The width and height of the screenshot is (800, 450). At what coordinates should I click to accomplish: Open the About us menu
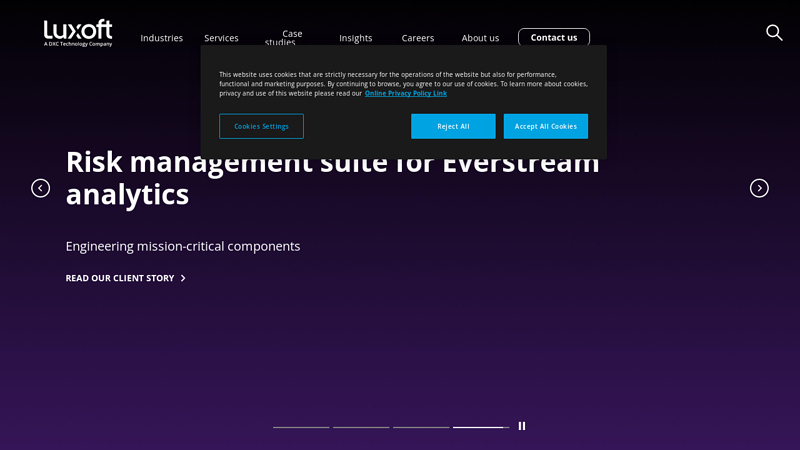480,38
